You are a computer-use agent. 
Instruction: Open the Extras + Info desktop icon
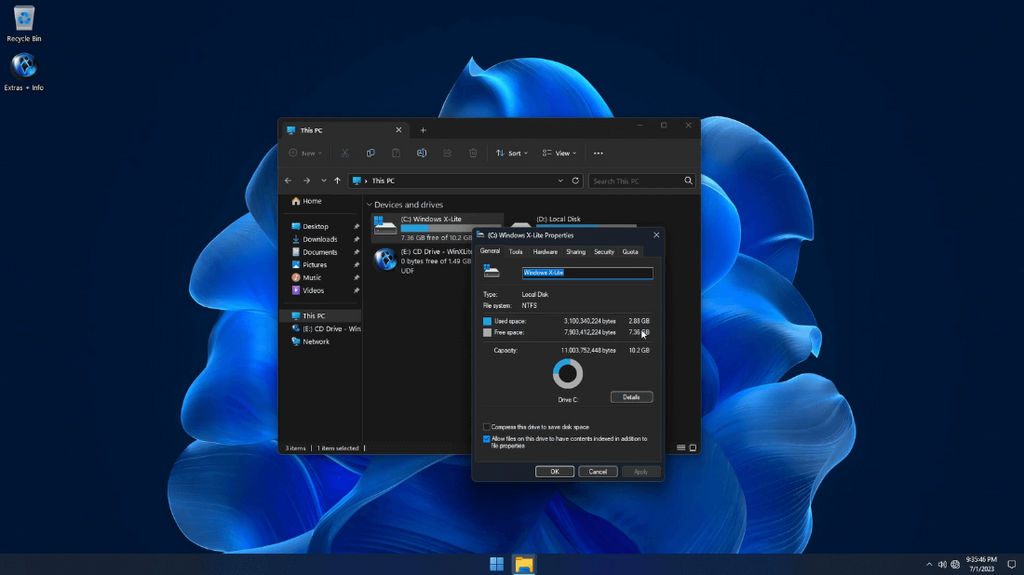pyautogui.click(x=24, y=72)
